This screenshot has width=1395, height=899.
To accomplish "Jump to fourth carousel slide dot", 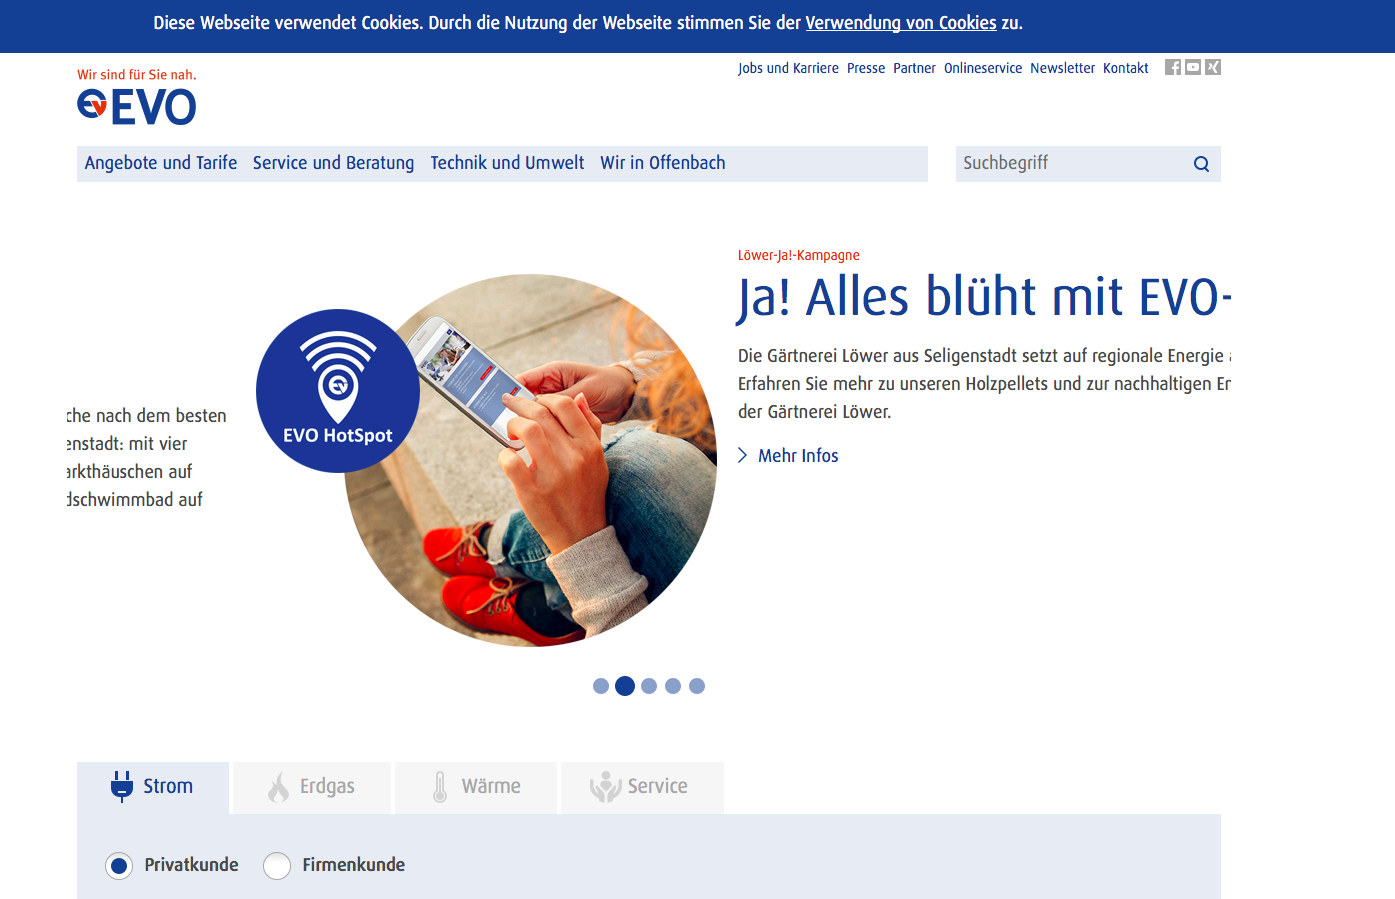I will point(673,686).
